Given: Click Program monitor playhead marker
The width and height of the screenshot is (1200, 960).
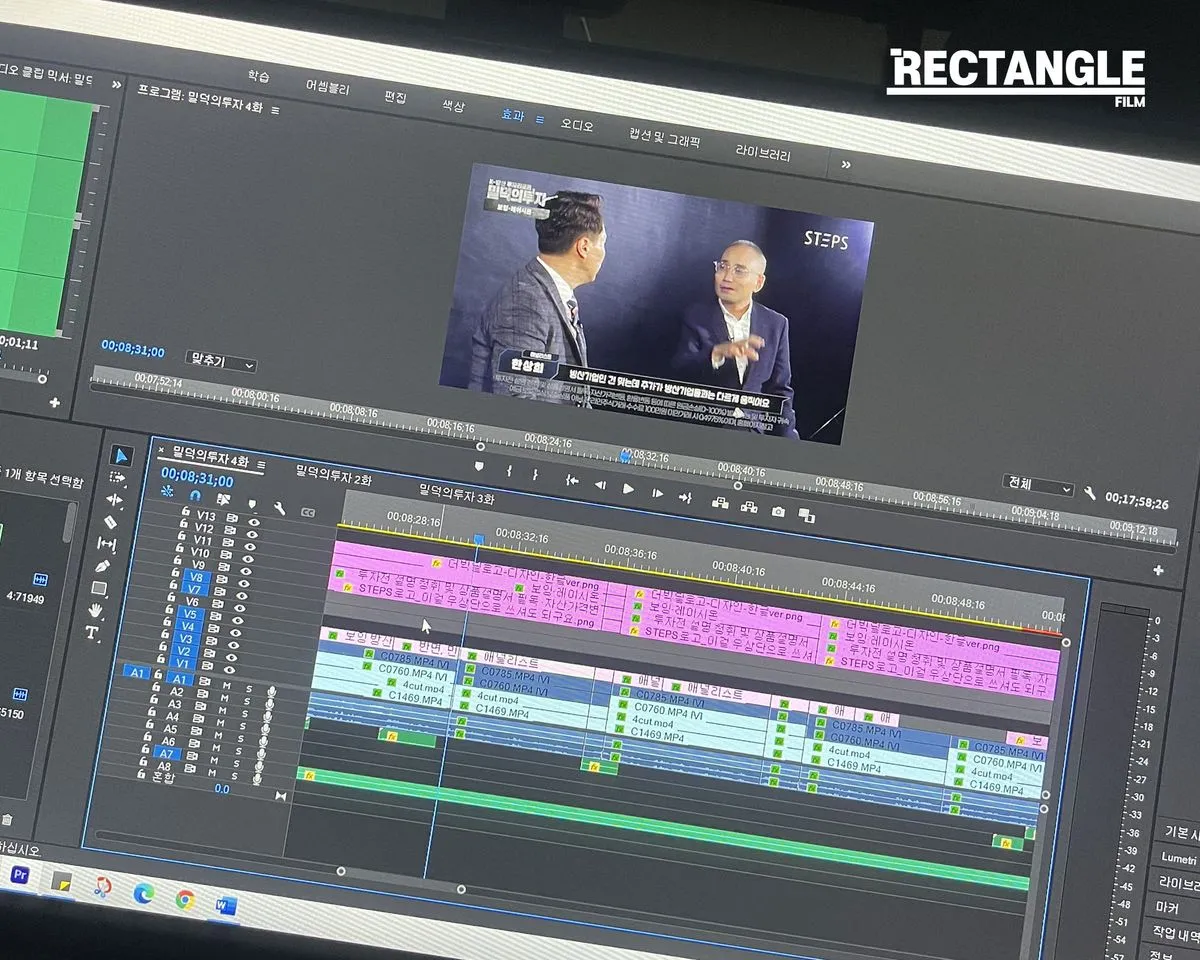Looking at the screenshot, I should point(626,456).
